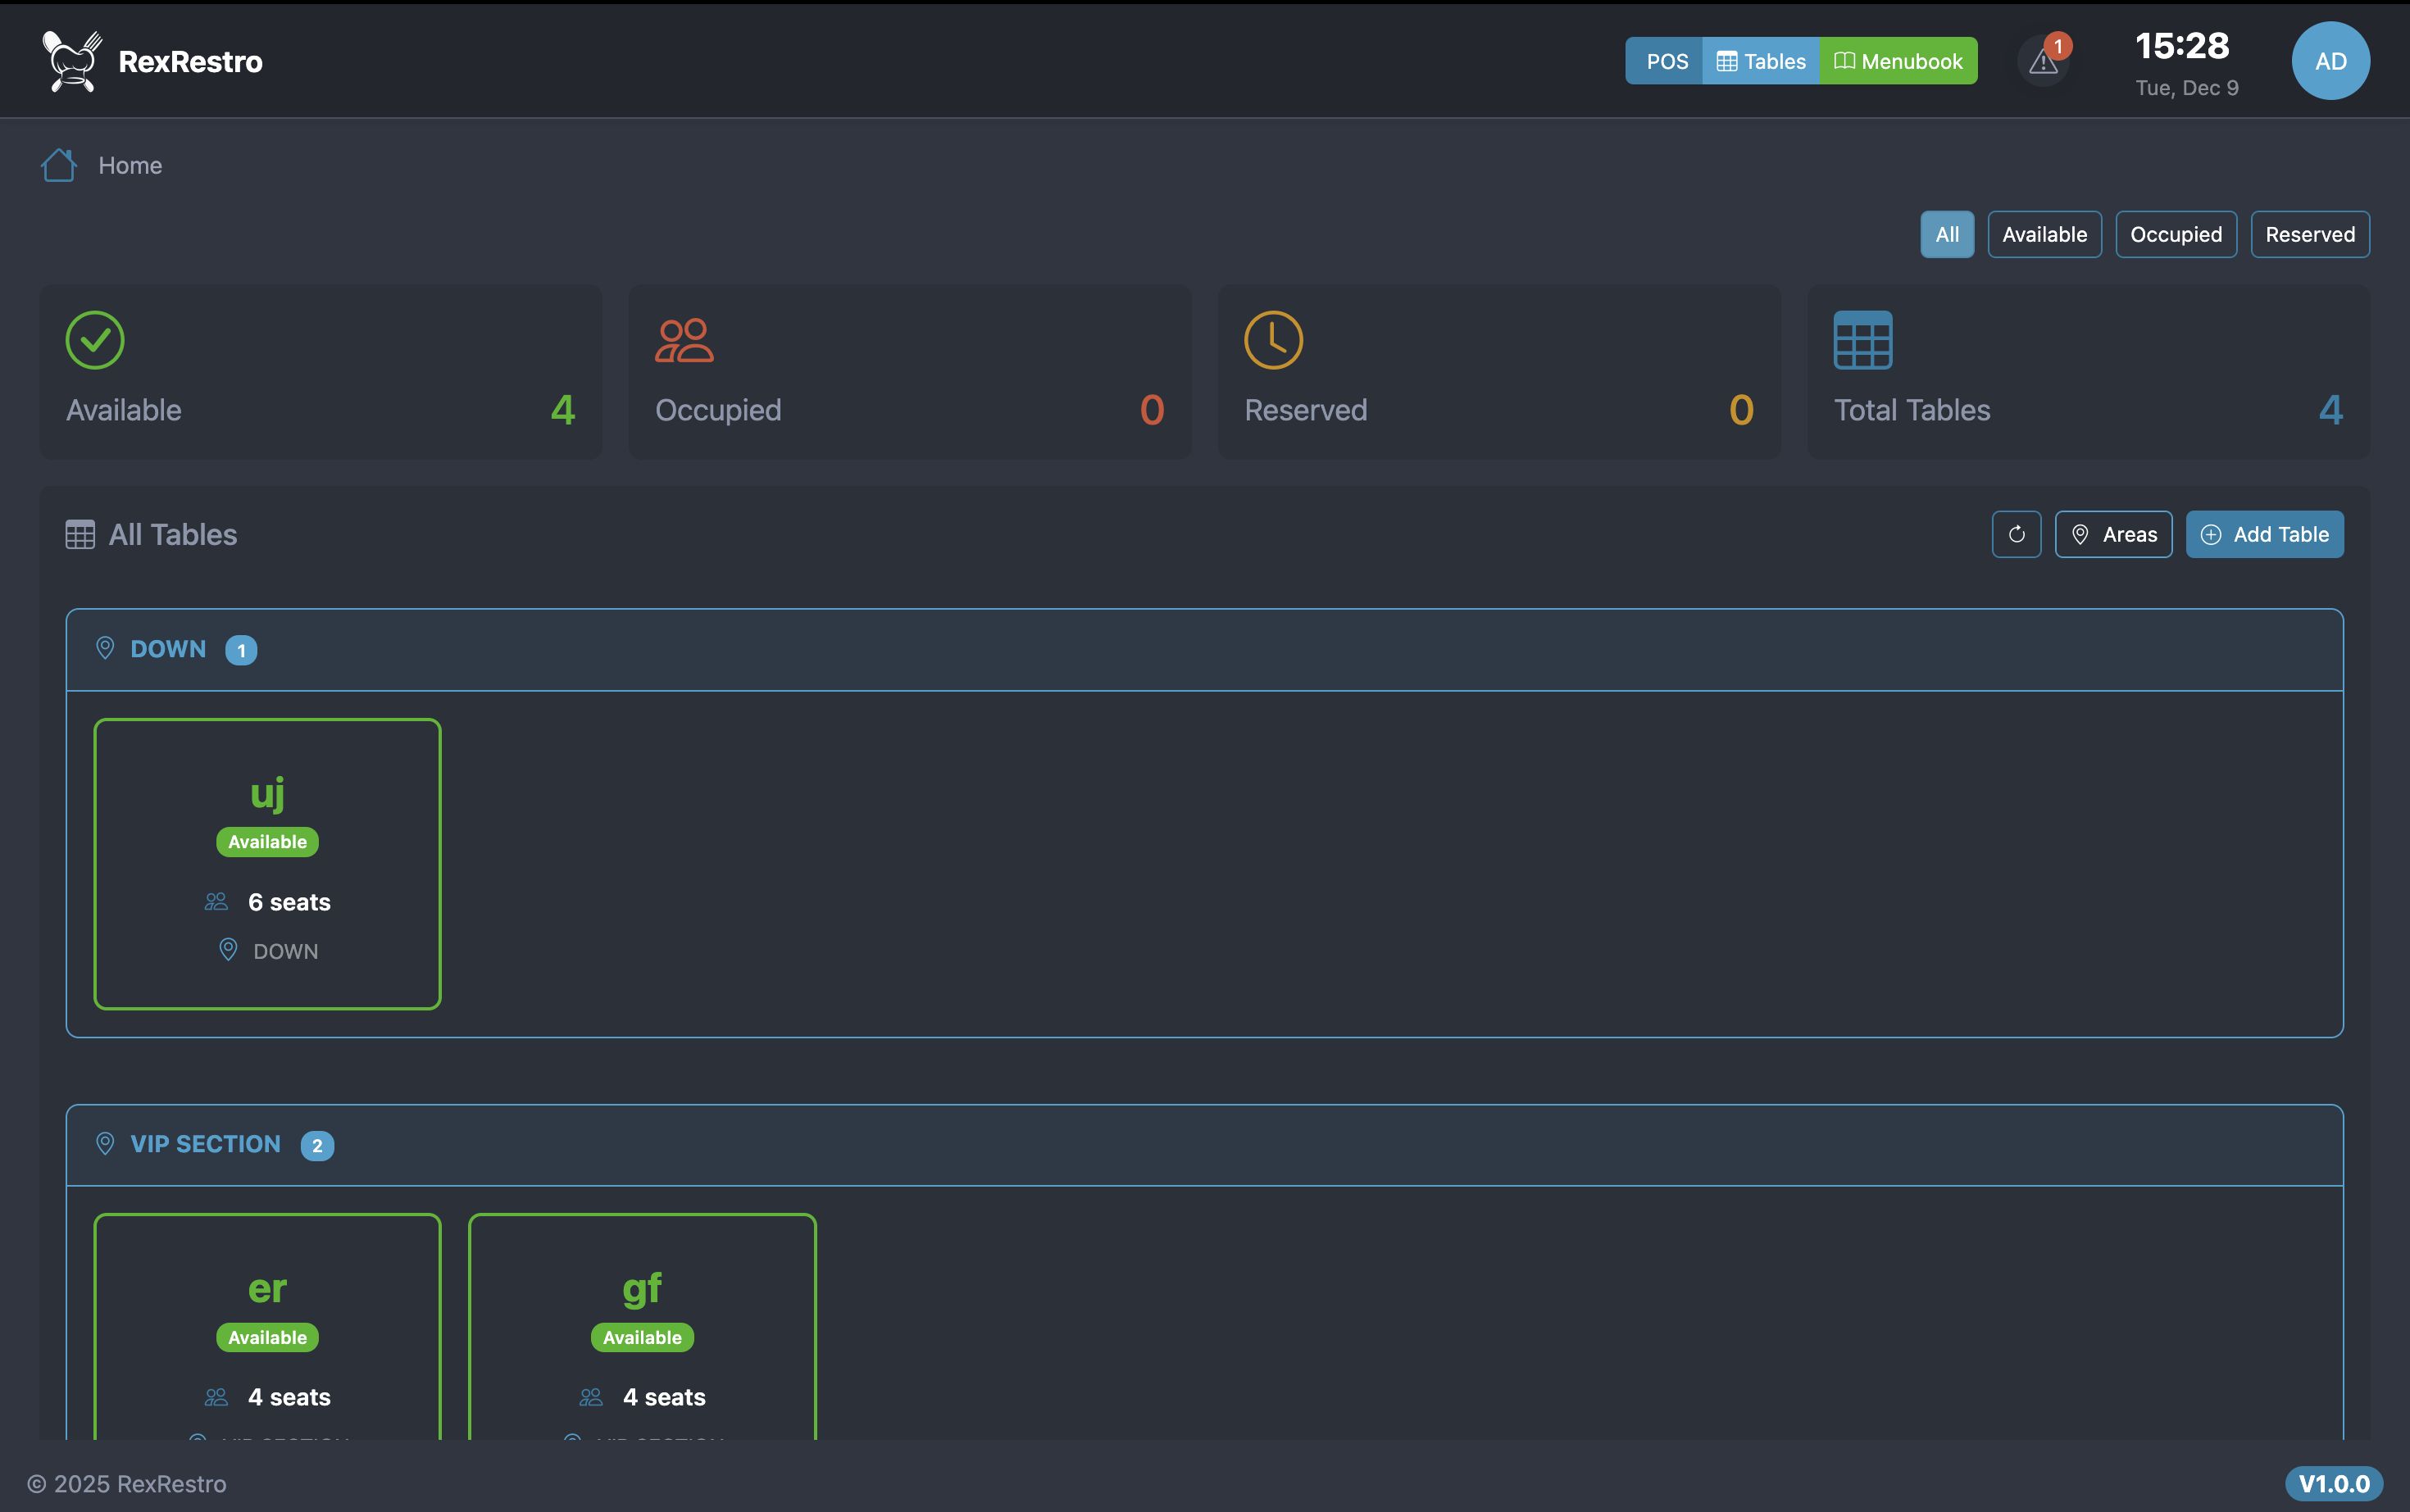Image resolution: width=2410 pixels, height=1512 pixels.
Task: Click the Occupied people icon
Action: [684, 340]
